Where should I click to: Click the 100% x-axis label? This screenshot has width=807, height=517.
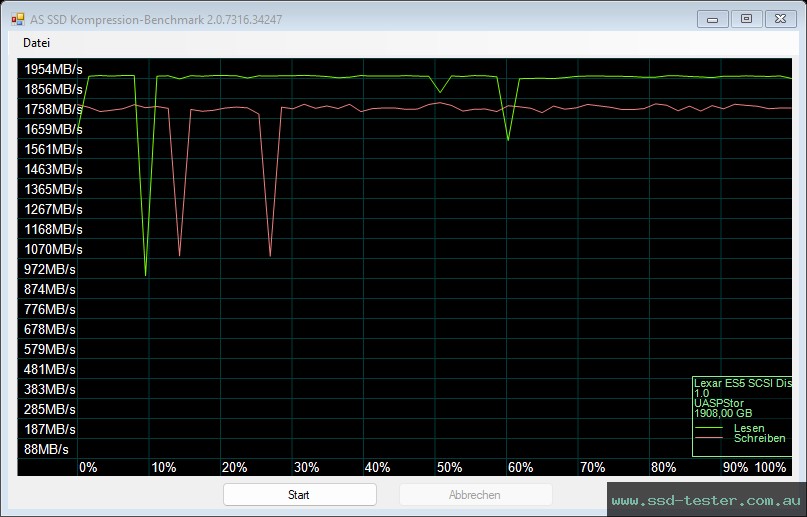point(770,468)
